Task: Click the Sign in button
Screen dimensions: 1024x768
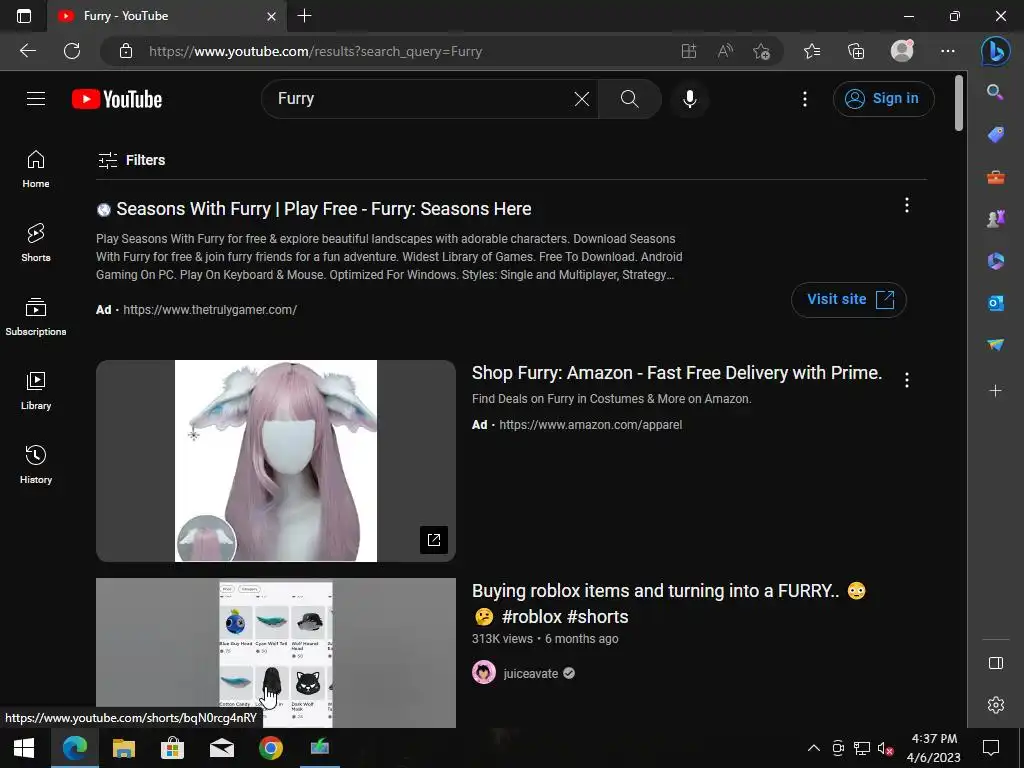Action: pyautogui.click(x=883, y=99)
